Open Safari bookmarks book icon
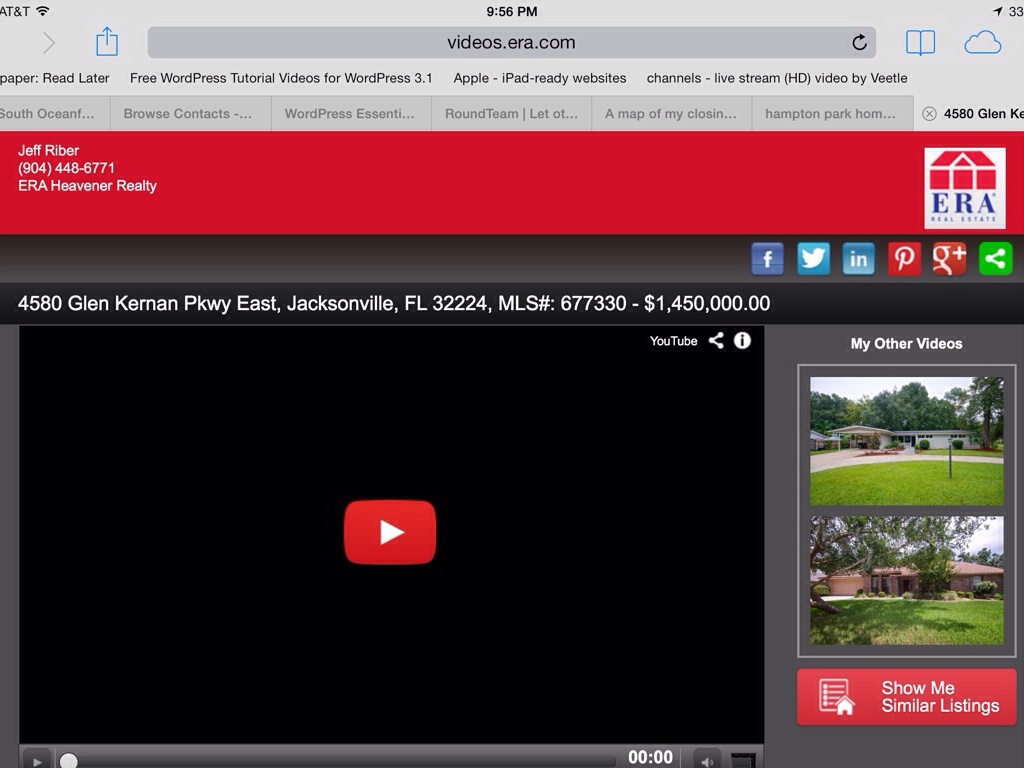1024x768 pixels. tap(920, 42)
